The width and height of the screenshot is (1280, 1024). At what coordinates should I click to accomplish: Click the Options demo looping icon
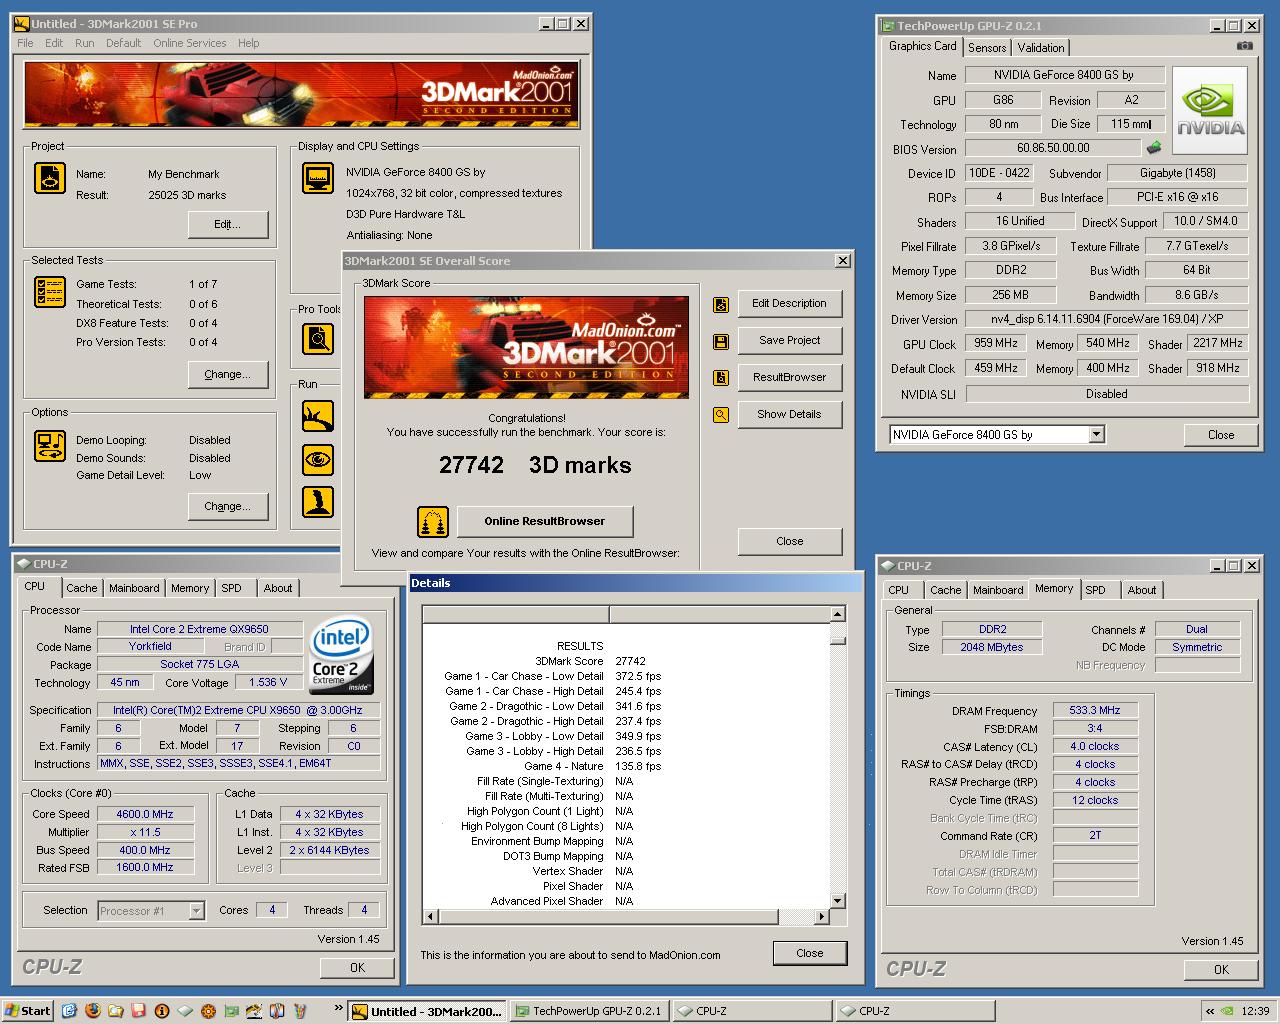(50, 445)
